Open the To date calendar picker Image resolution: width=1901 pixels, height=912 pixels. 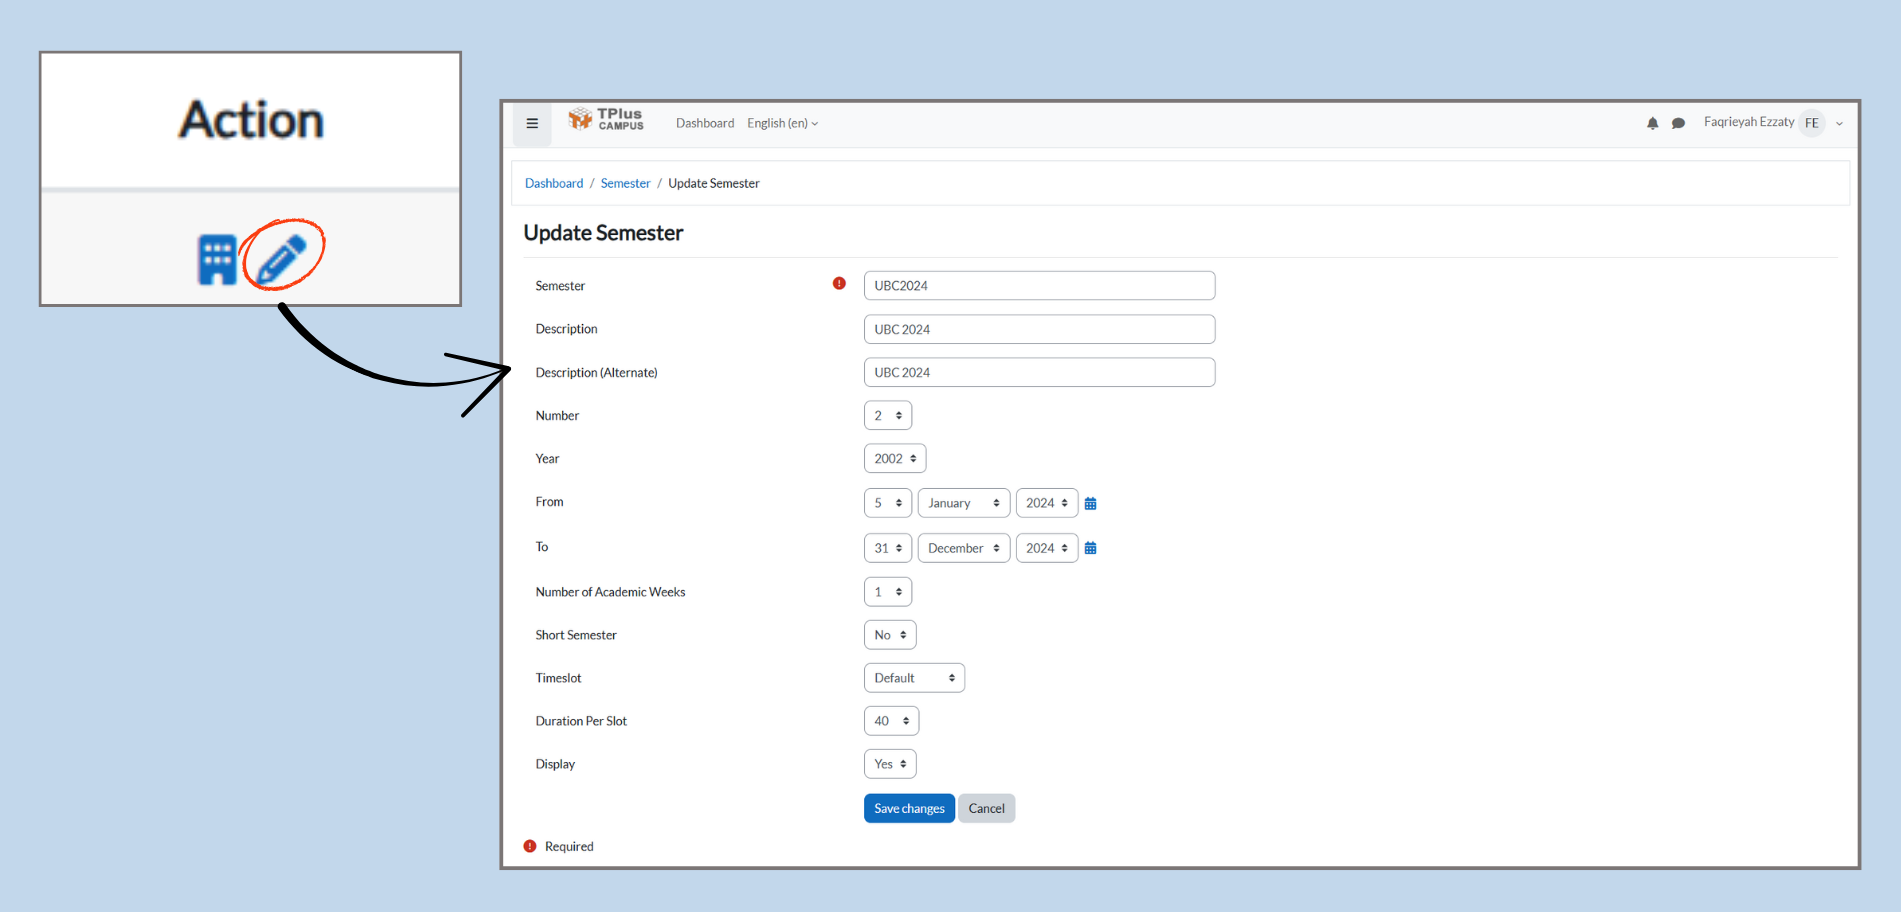pyautogui.click(x=1091, y=549)
